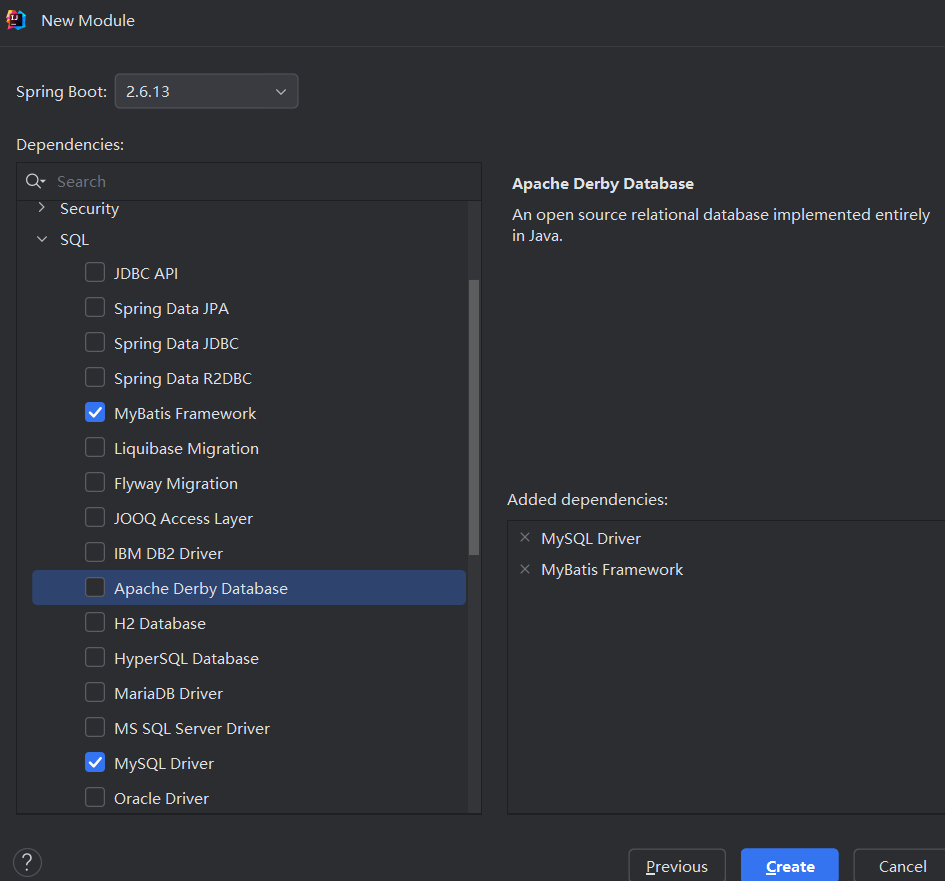Remove MyBatis Framework from added dependencies
The height and width of the screenshot is (881, 945).
pyautogui.click(x=525, y=569)
